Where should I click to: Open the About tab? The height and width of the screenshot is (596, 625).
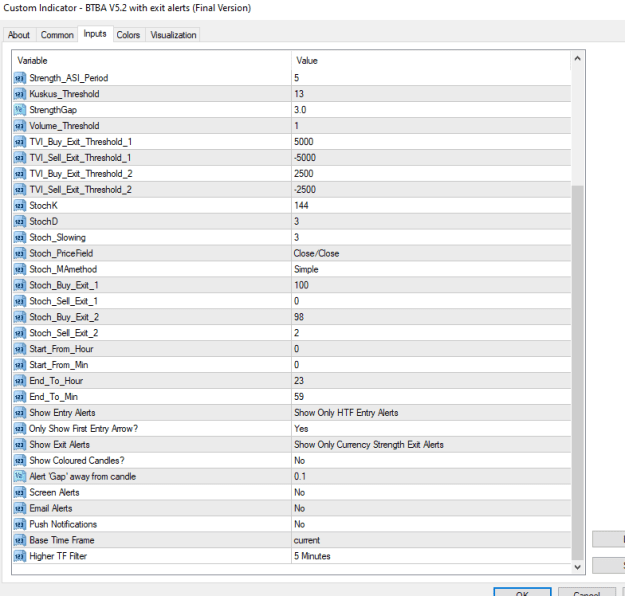[19, 35]
